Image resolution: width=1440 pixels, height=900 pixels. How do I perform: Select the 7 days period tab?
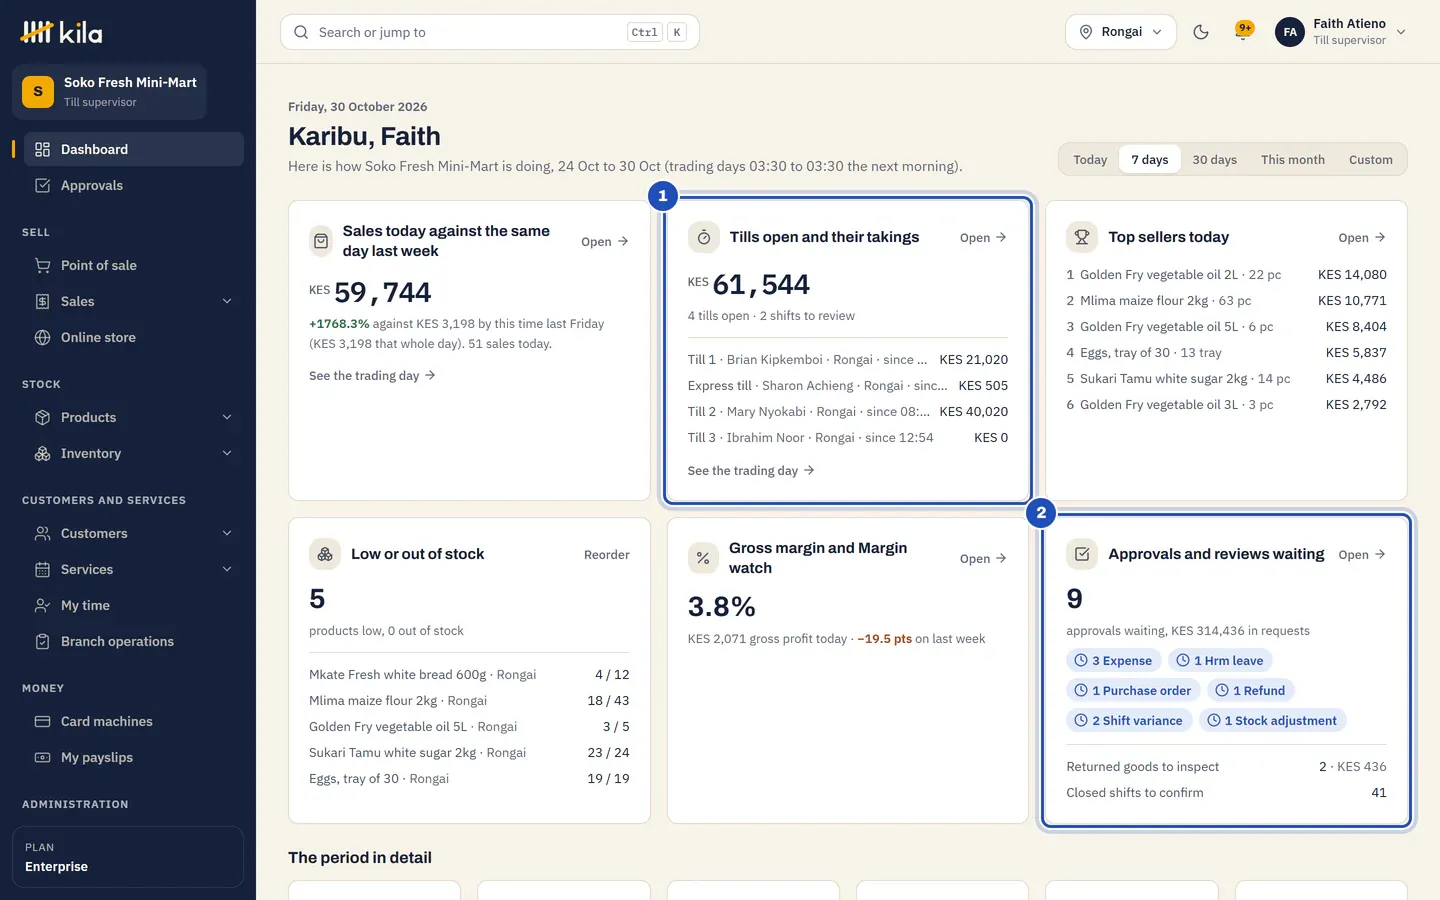[x=1150, y=160]
